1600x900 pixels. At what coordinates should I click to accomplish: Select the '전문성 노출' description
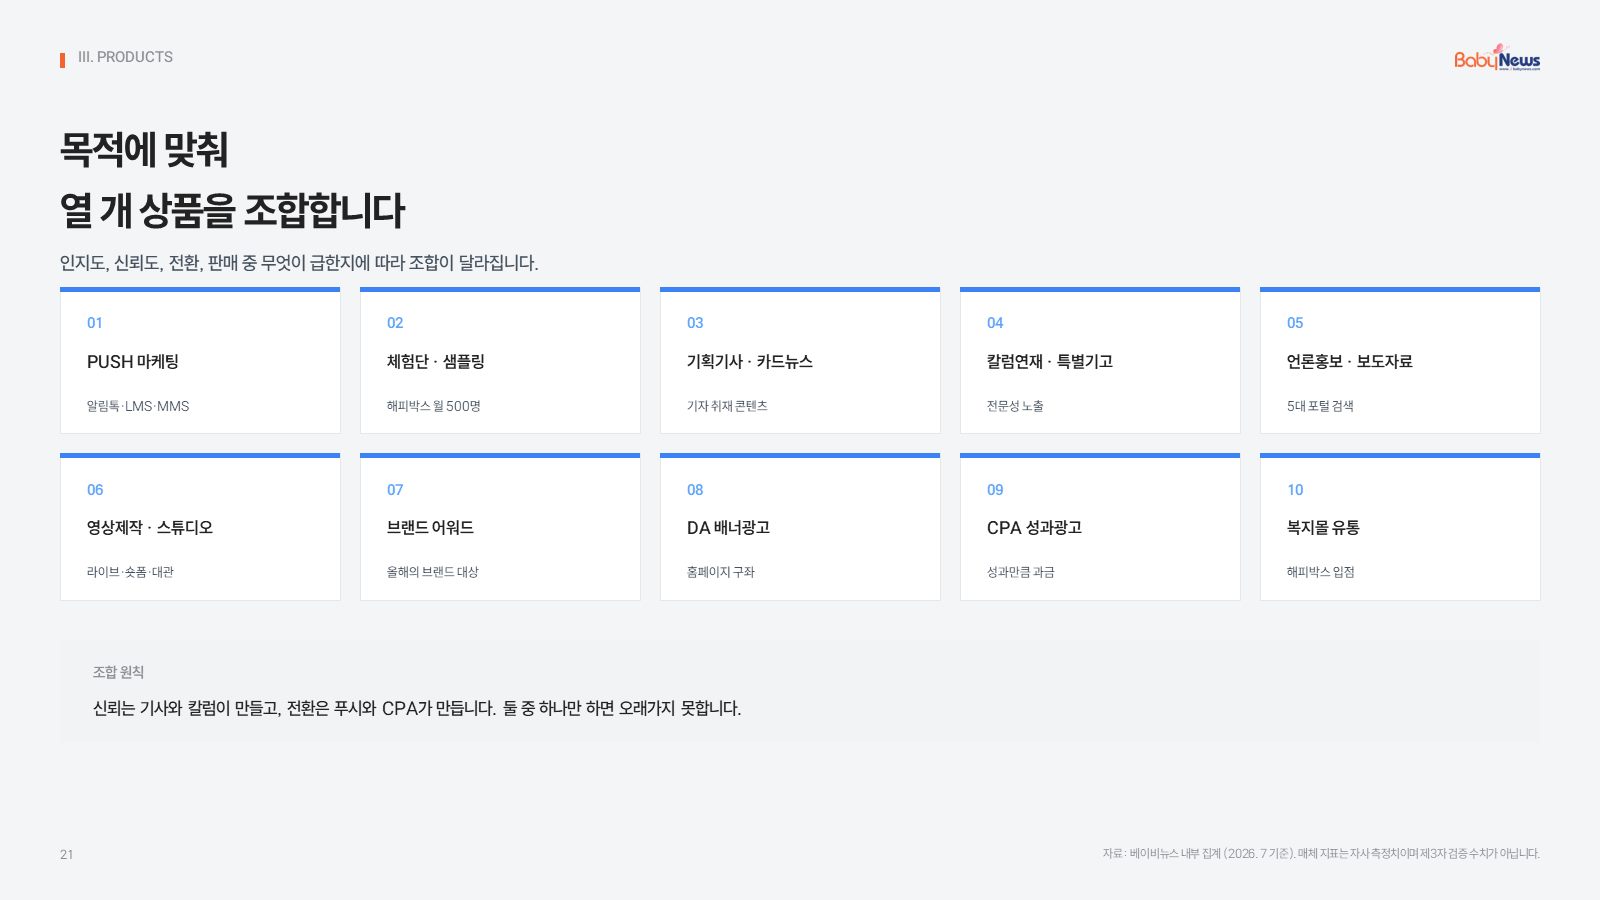tap(1015, 406)
